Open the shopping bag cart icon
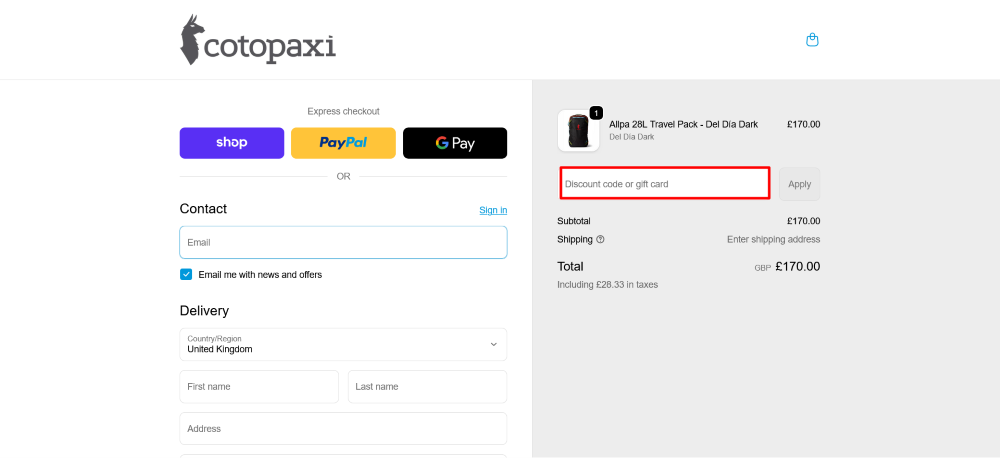The image size is (1000, 458). [812, 40]
